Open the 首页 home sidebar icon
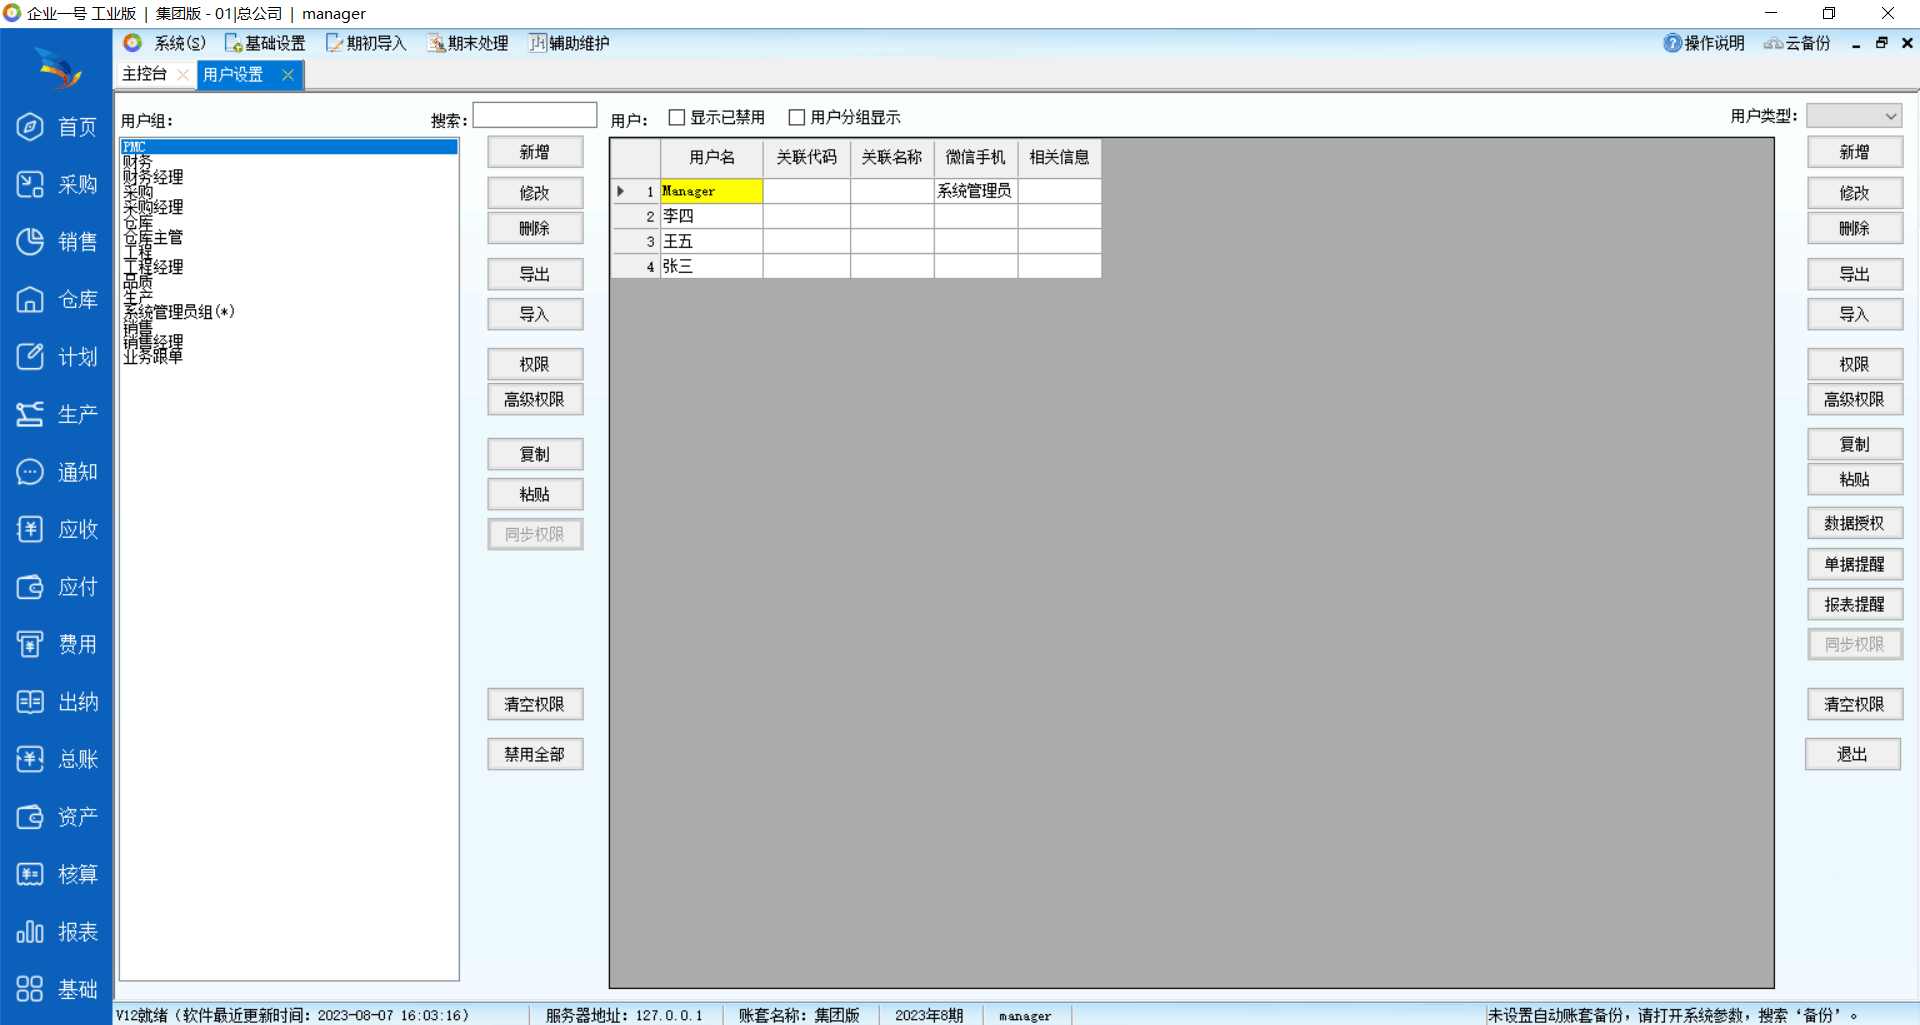Image resolution: width=1920 pixels, height=1025 pixels. pyautogui.click(x=30, y=127)
